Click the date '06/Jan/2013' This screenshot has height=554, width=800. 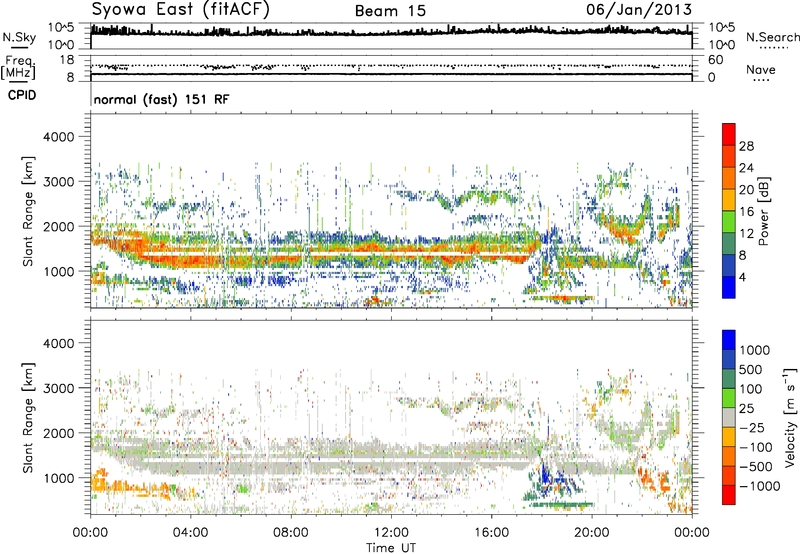coord(639,9)
